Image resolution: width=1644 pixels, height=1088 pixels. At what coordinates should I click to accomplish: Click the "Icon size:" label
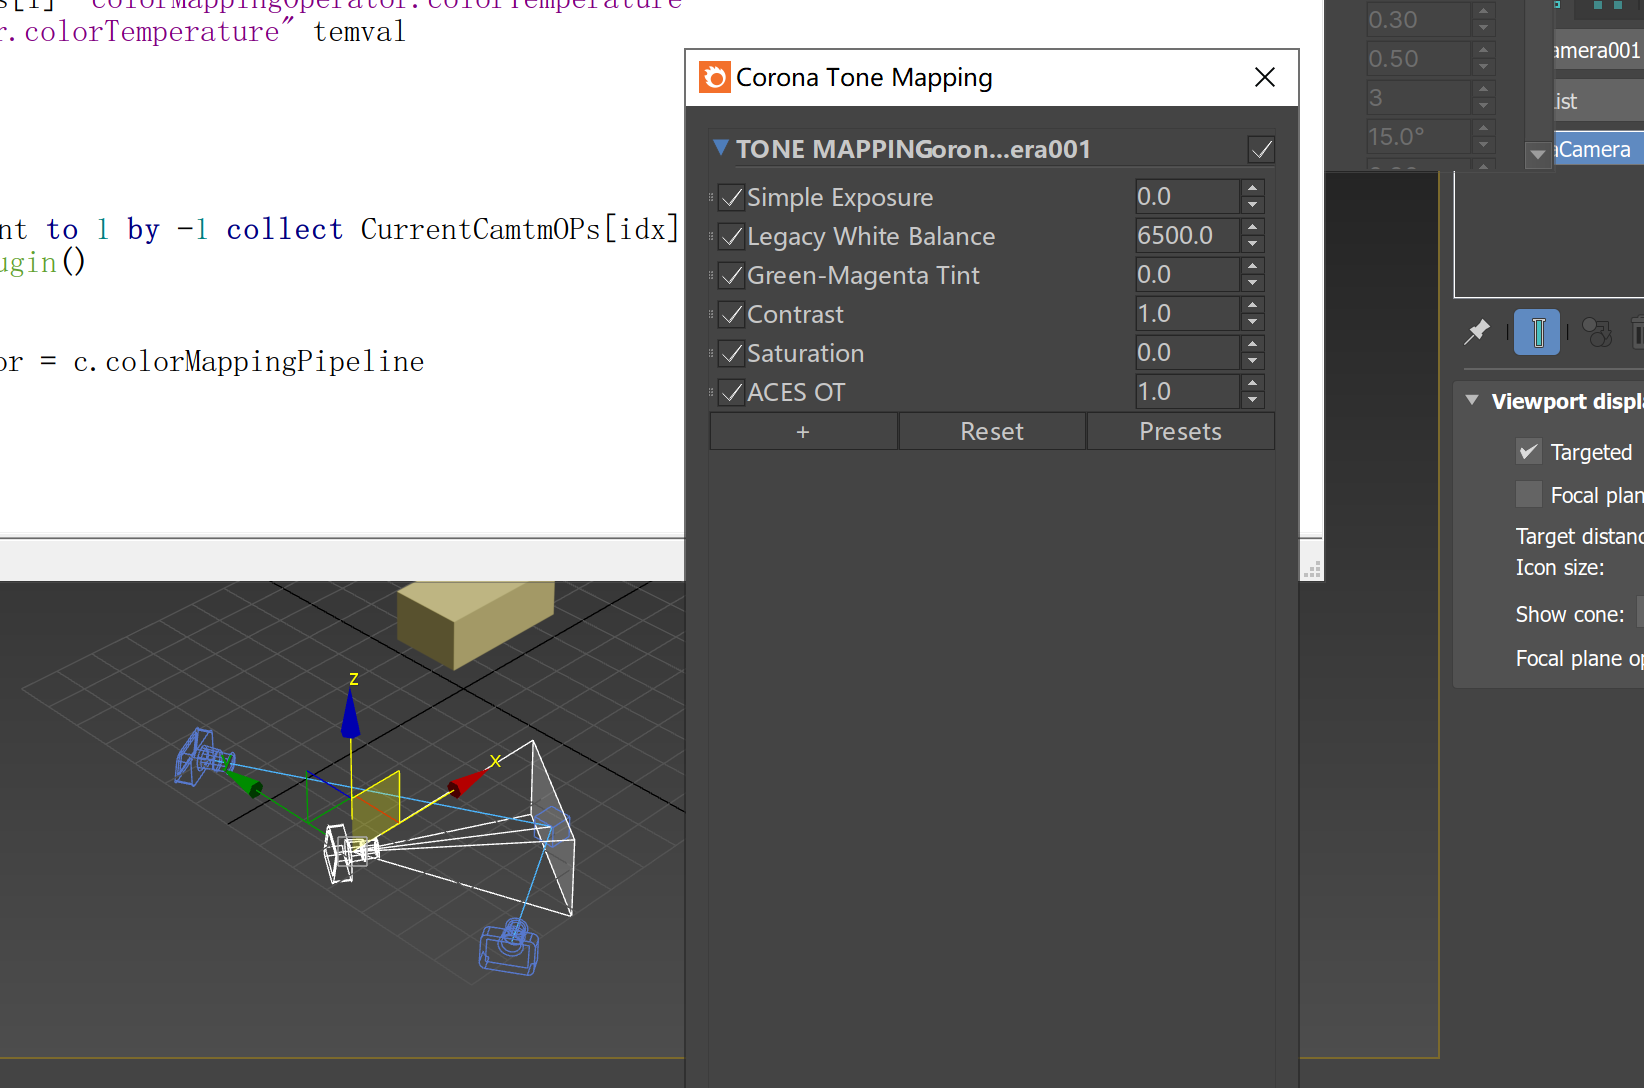(x=1560, y=568)
